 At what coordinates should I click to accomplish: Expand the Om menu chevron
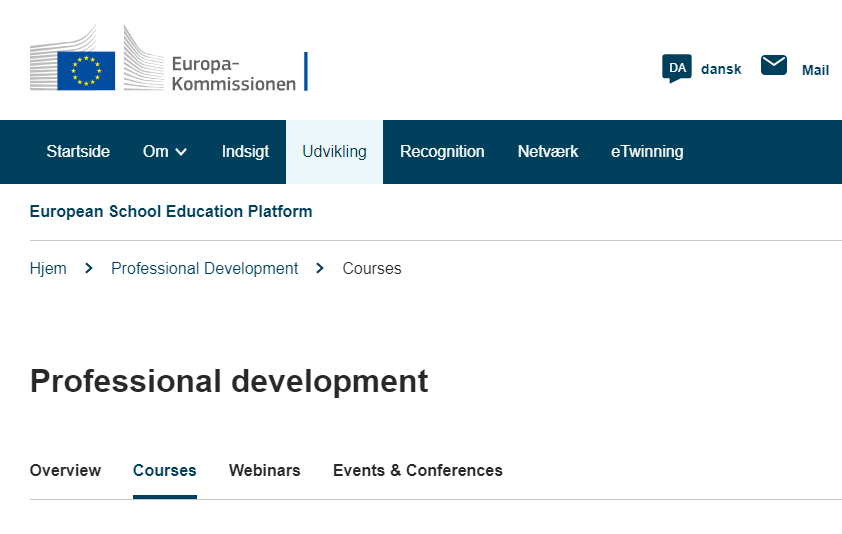click(x=182, y=152)
